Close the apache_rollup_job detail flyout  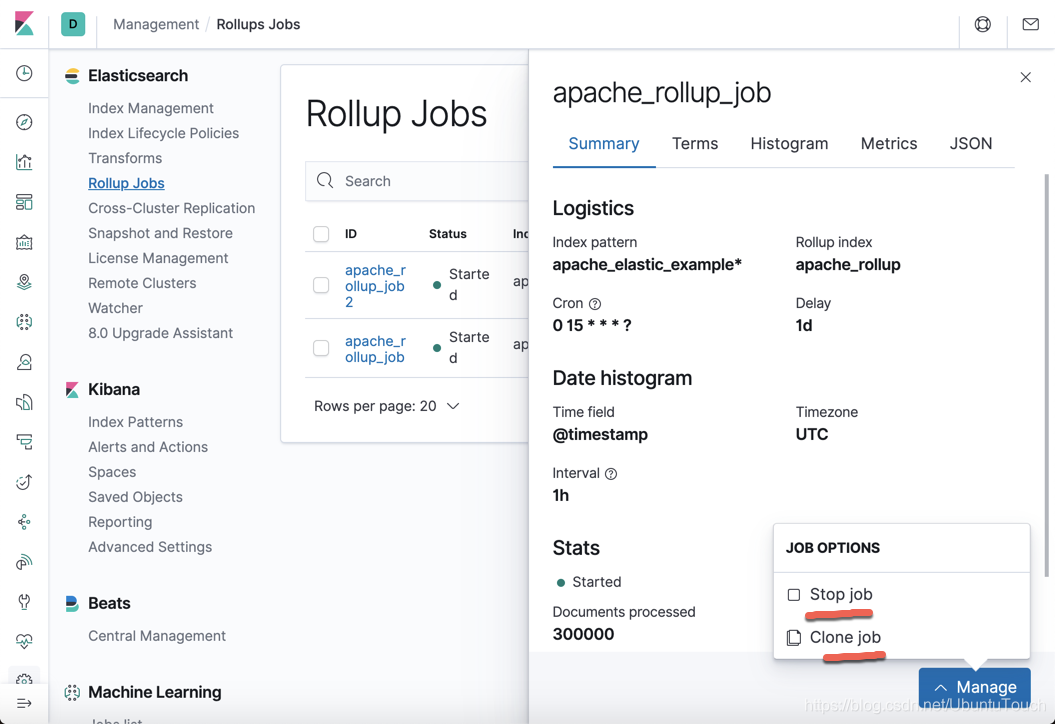pyautogui.click(x=1025, y=77)
